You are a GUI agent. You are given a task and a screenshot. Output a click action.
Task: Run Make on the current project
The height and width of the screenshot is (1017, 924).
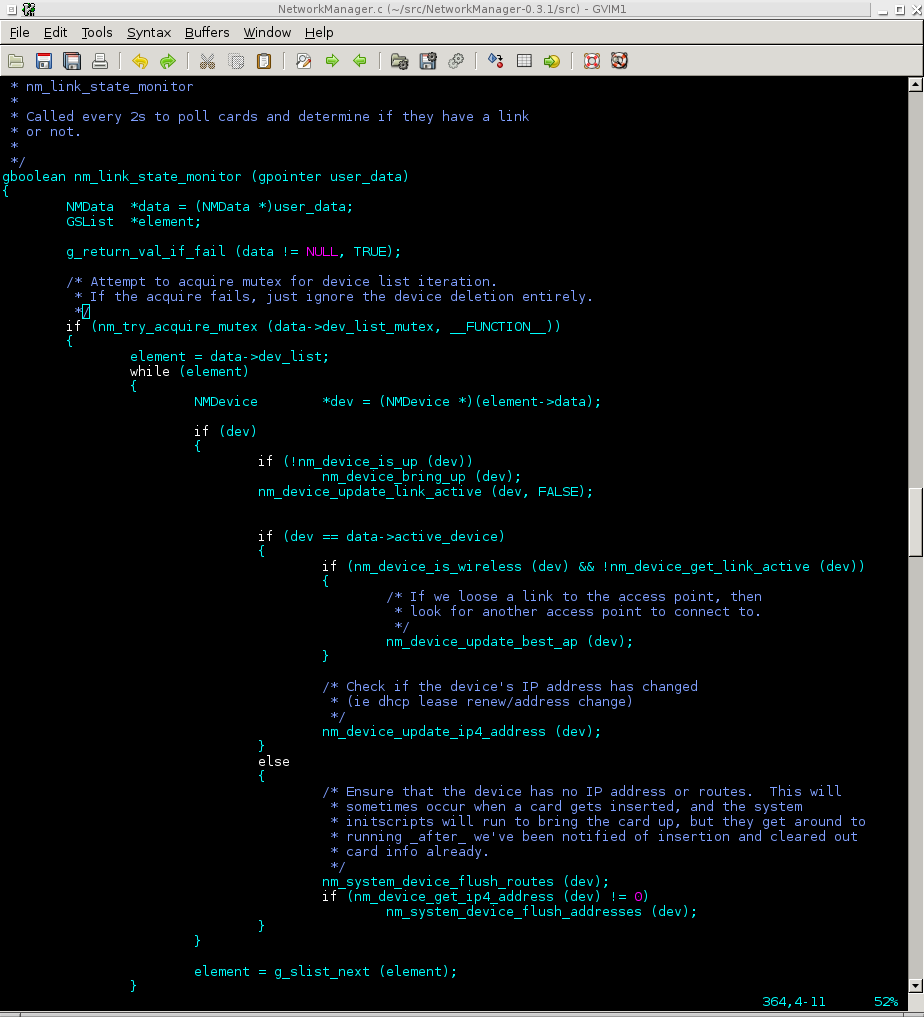(x=495, y=61)
